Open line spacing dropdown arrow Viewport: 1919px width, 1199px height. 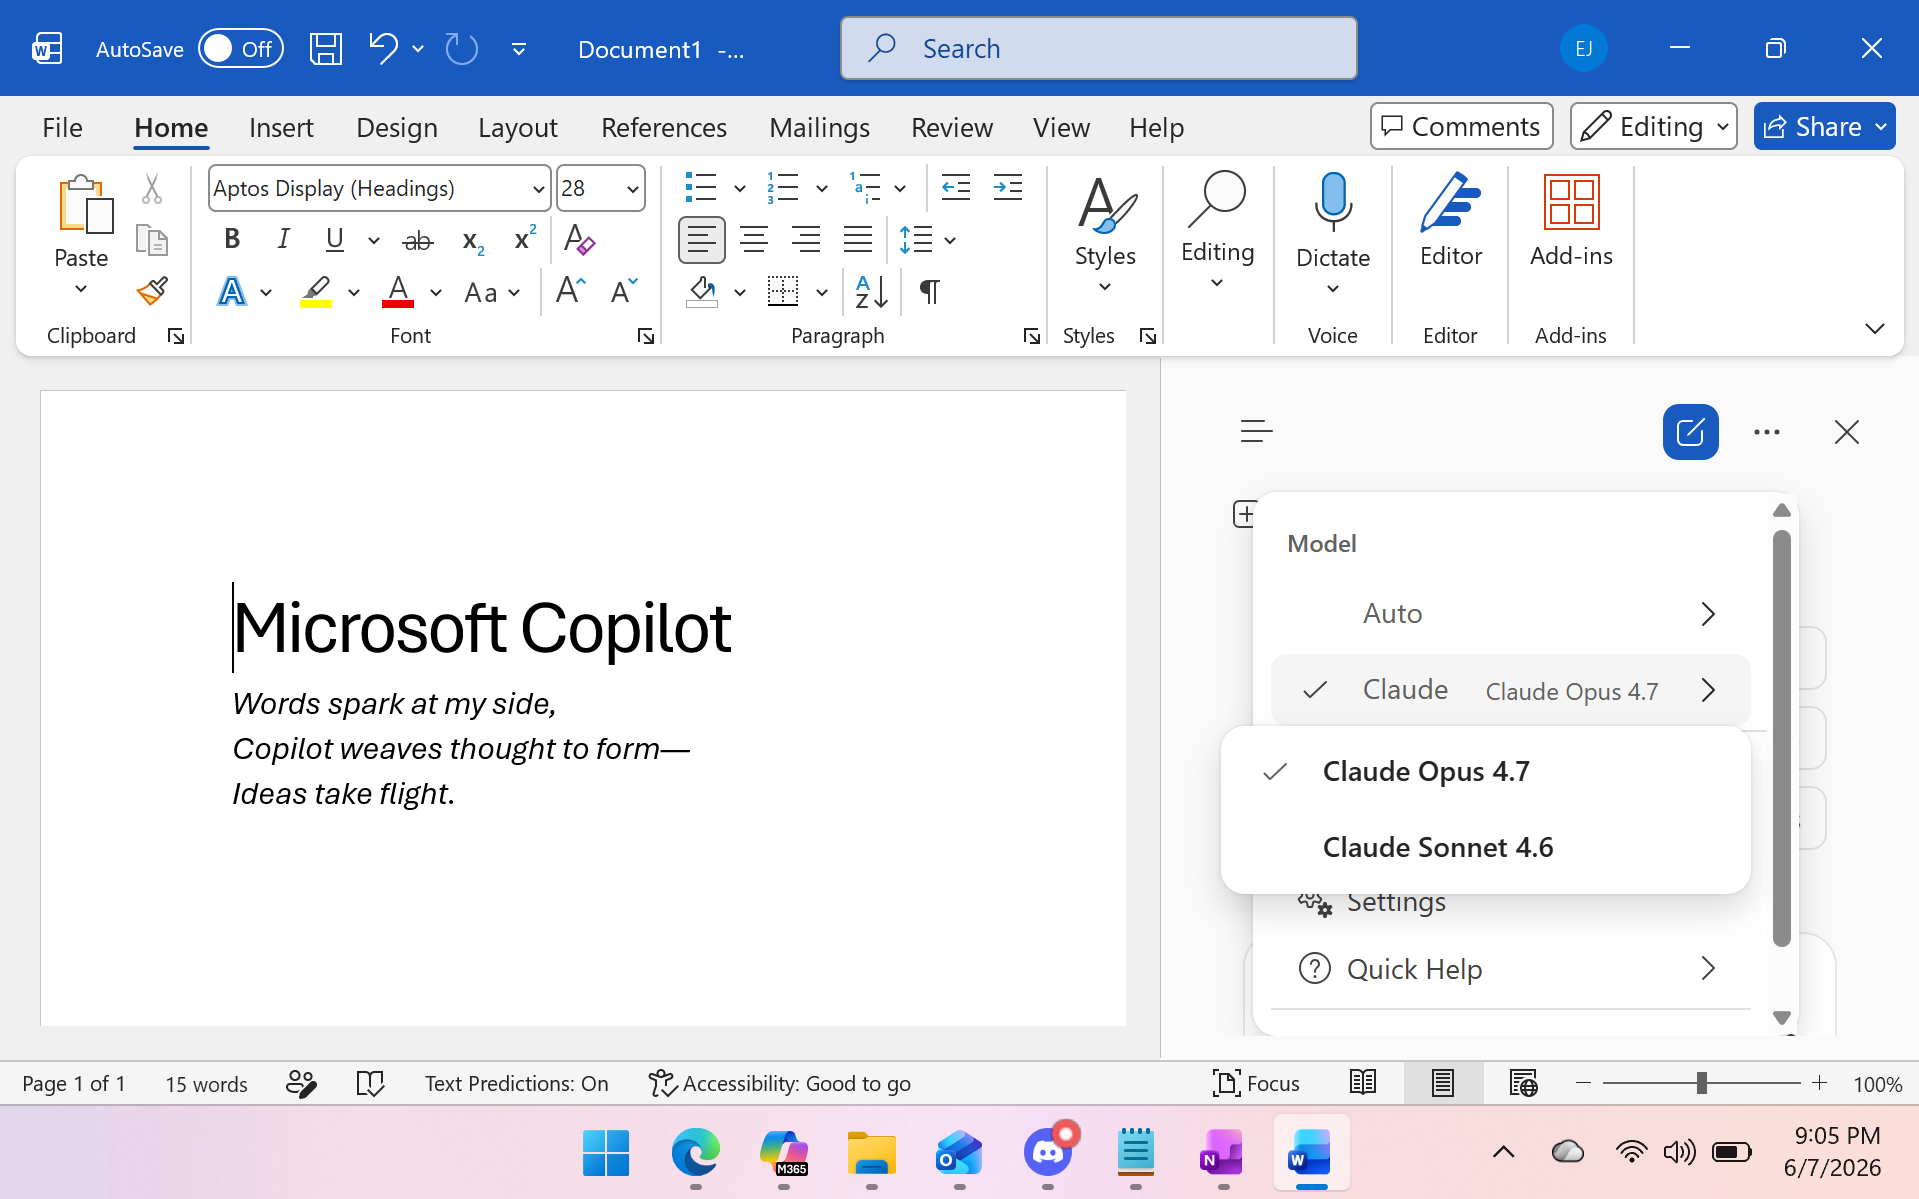pos(950,240)
